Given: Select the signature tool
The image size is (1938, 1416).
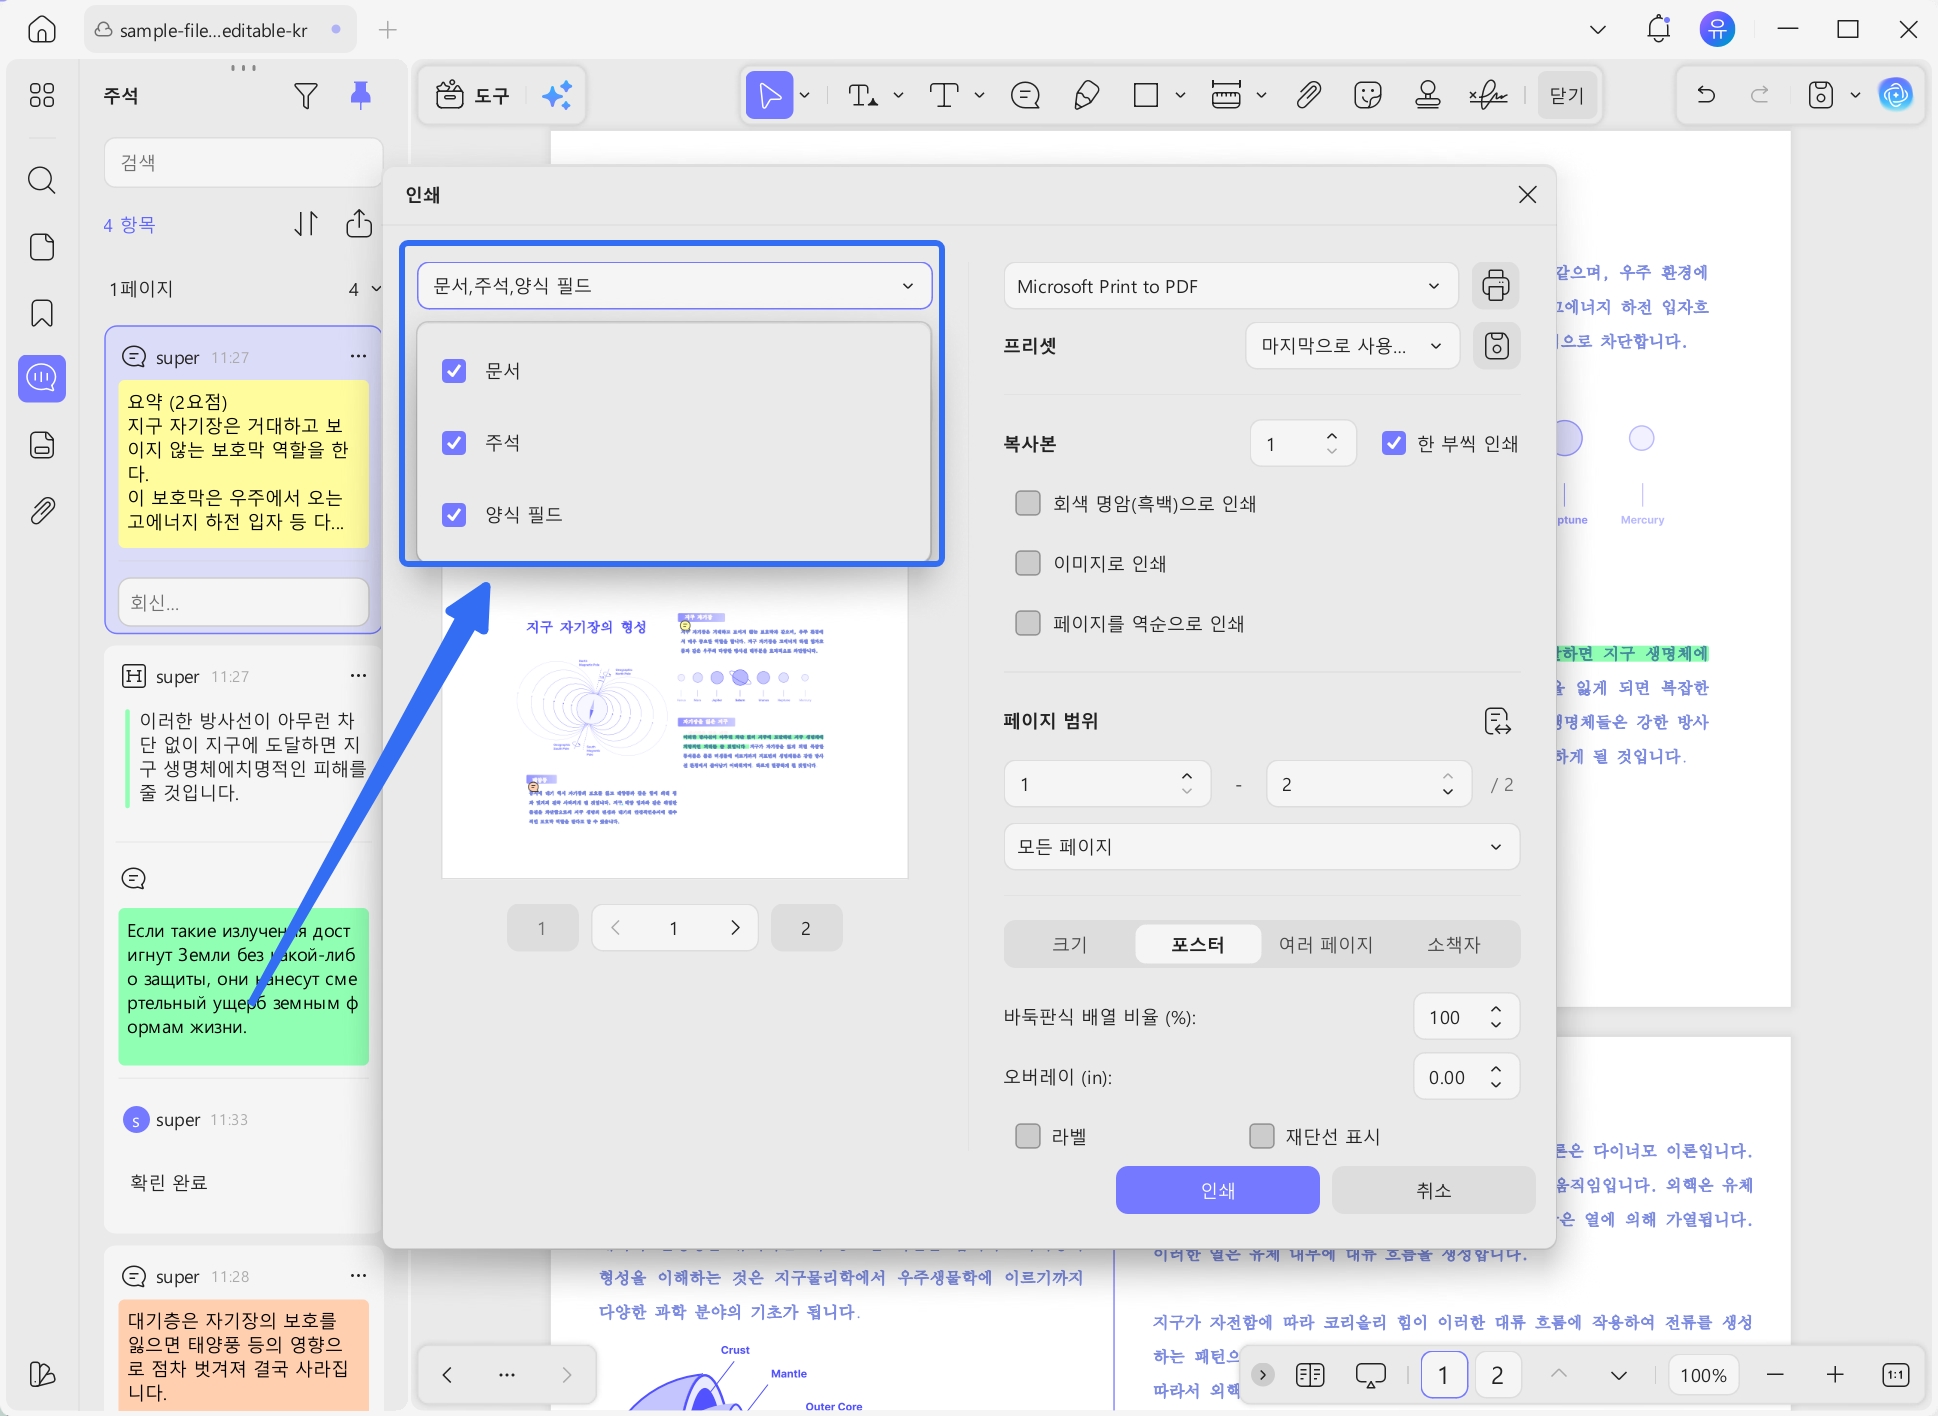Looking at the screenshot, I should pyautogui.click(x=1488, y=95).
